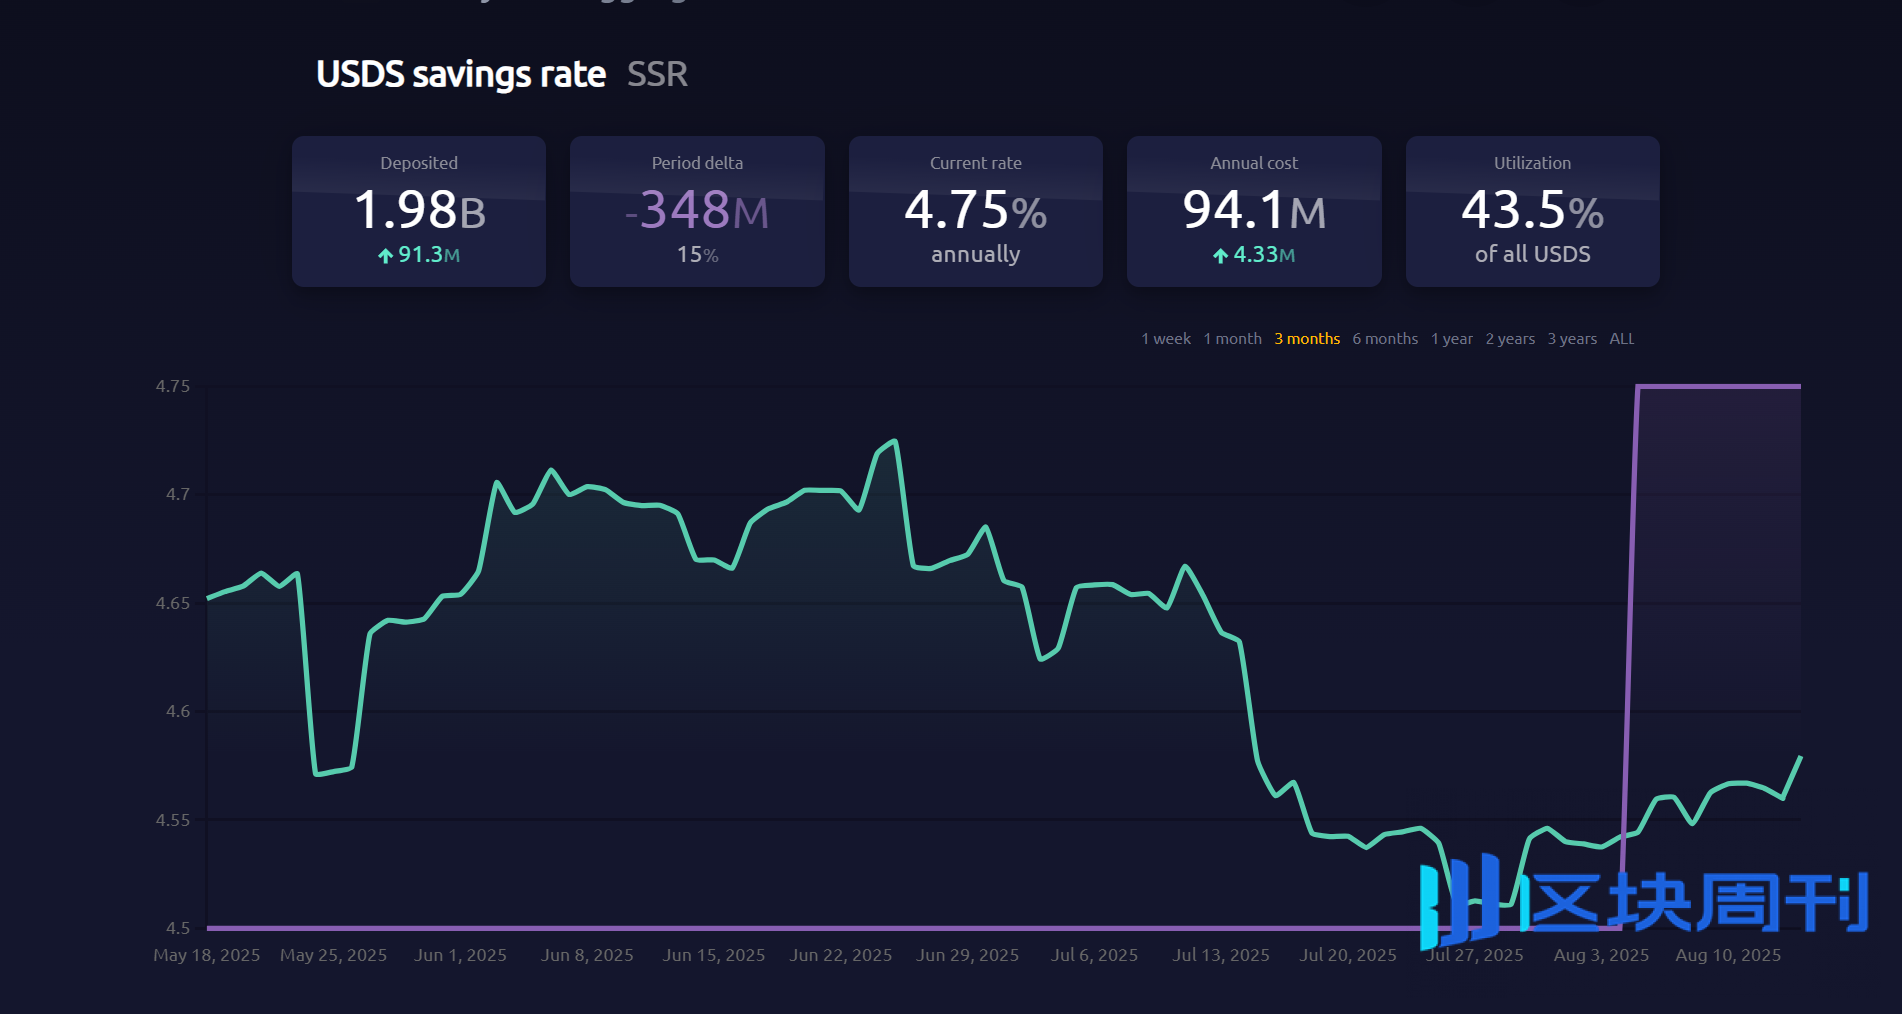Switch chart to 1 year range
1902x1014 pixels.
(1452, 339)
